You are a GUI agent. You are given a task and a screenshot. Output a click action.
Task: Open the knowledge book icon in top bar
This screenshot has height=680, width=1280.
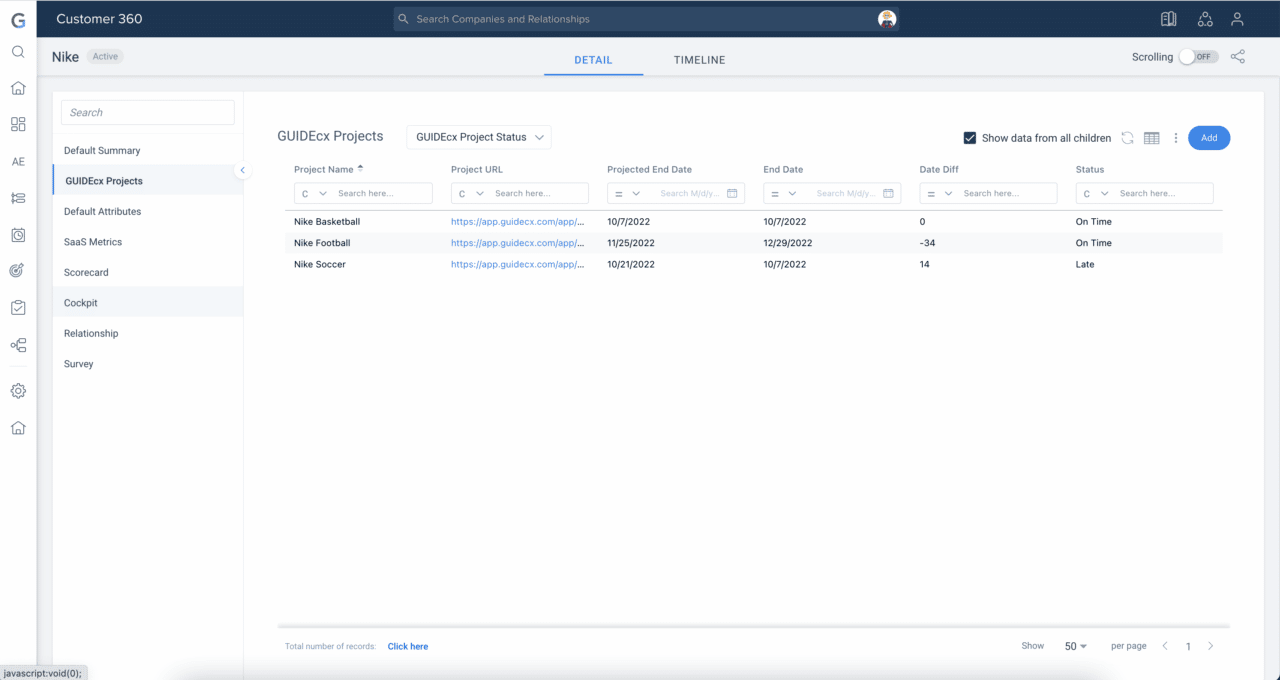coord(1167,18)
